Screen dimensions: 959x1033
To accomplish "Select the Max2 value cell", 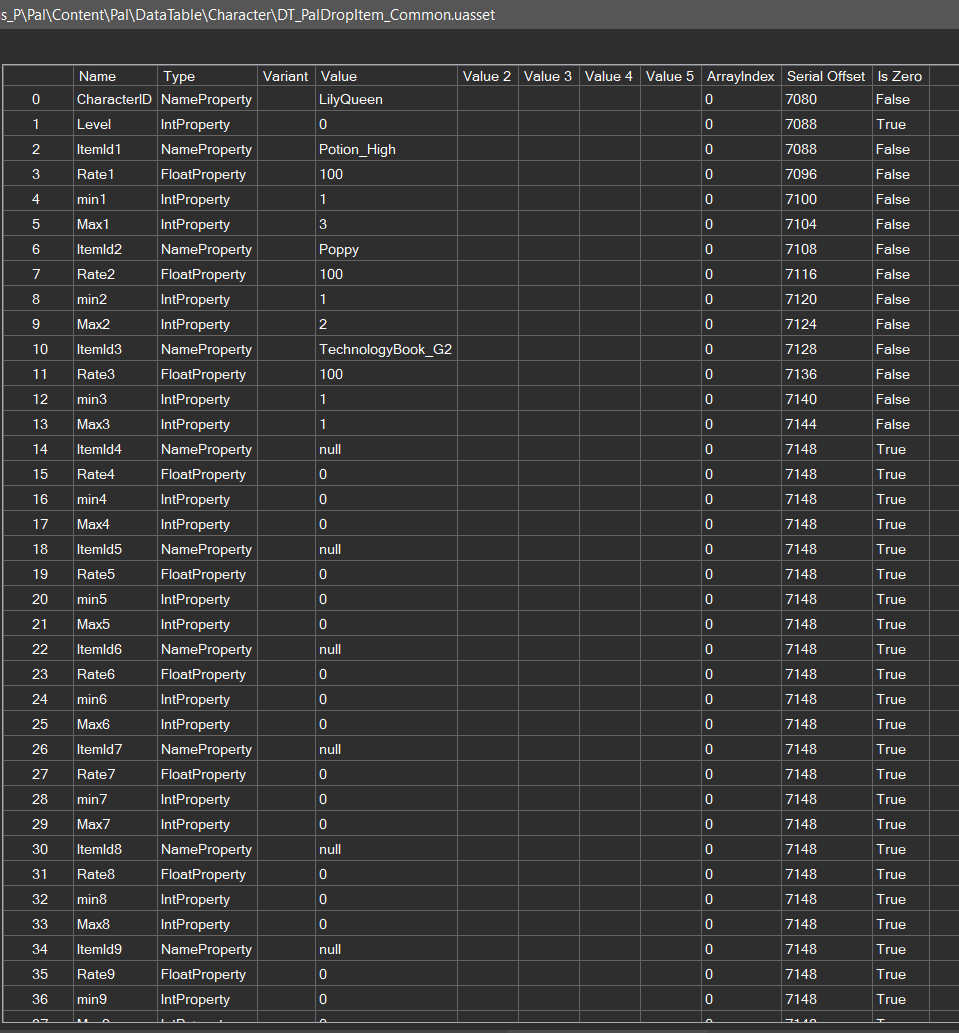I will pos(387,325).
